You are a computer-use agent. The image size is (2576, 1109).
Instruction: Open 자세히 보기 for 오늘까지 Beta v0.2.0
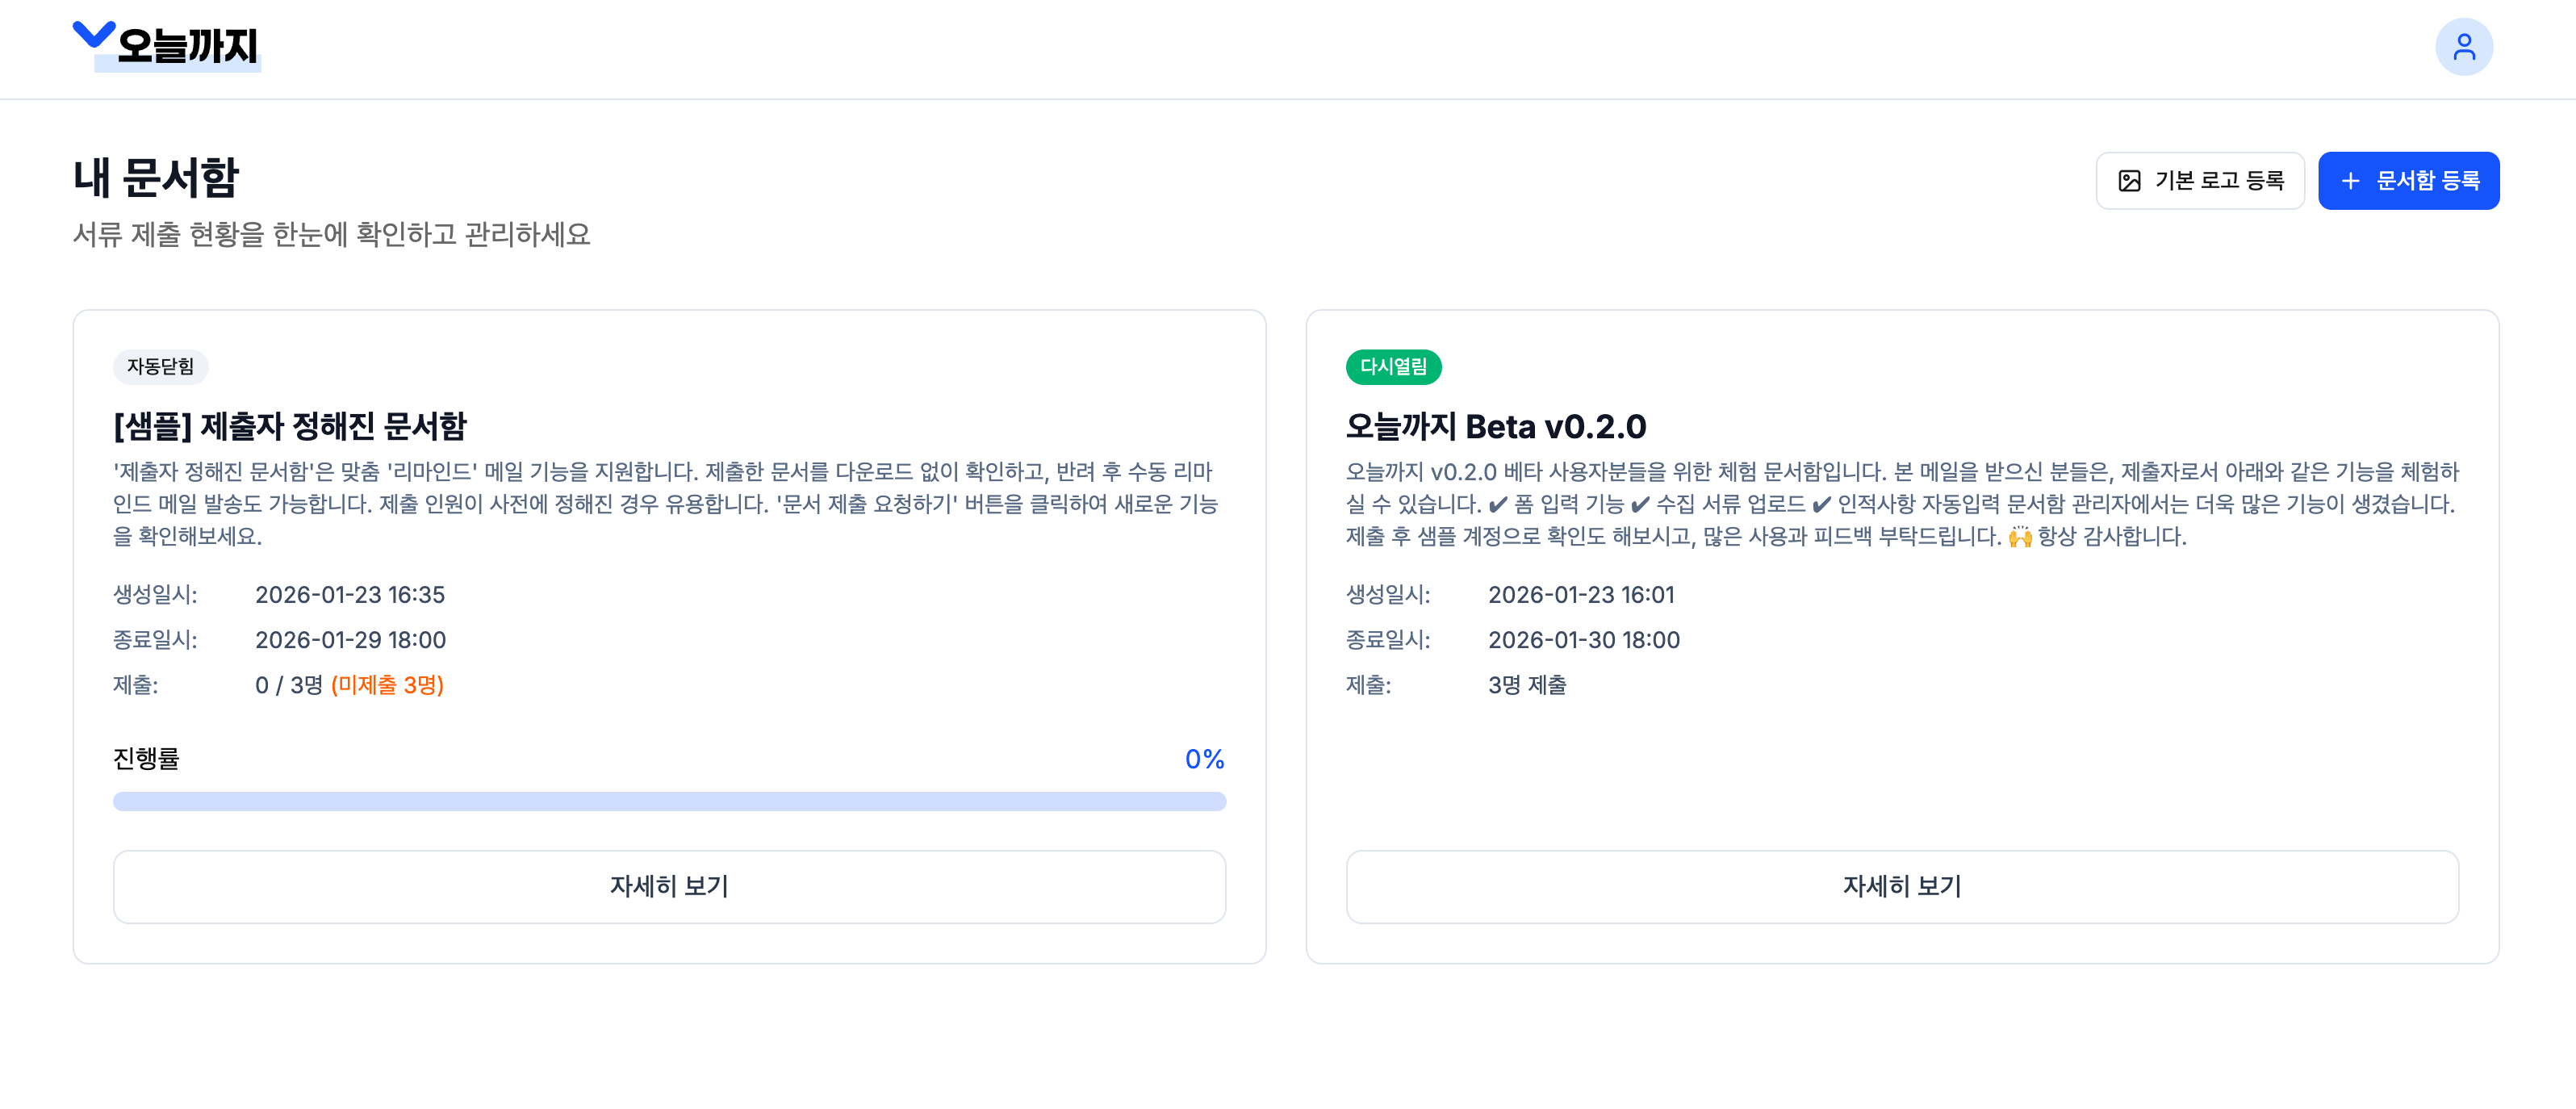click(1902, 886)
